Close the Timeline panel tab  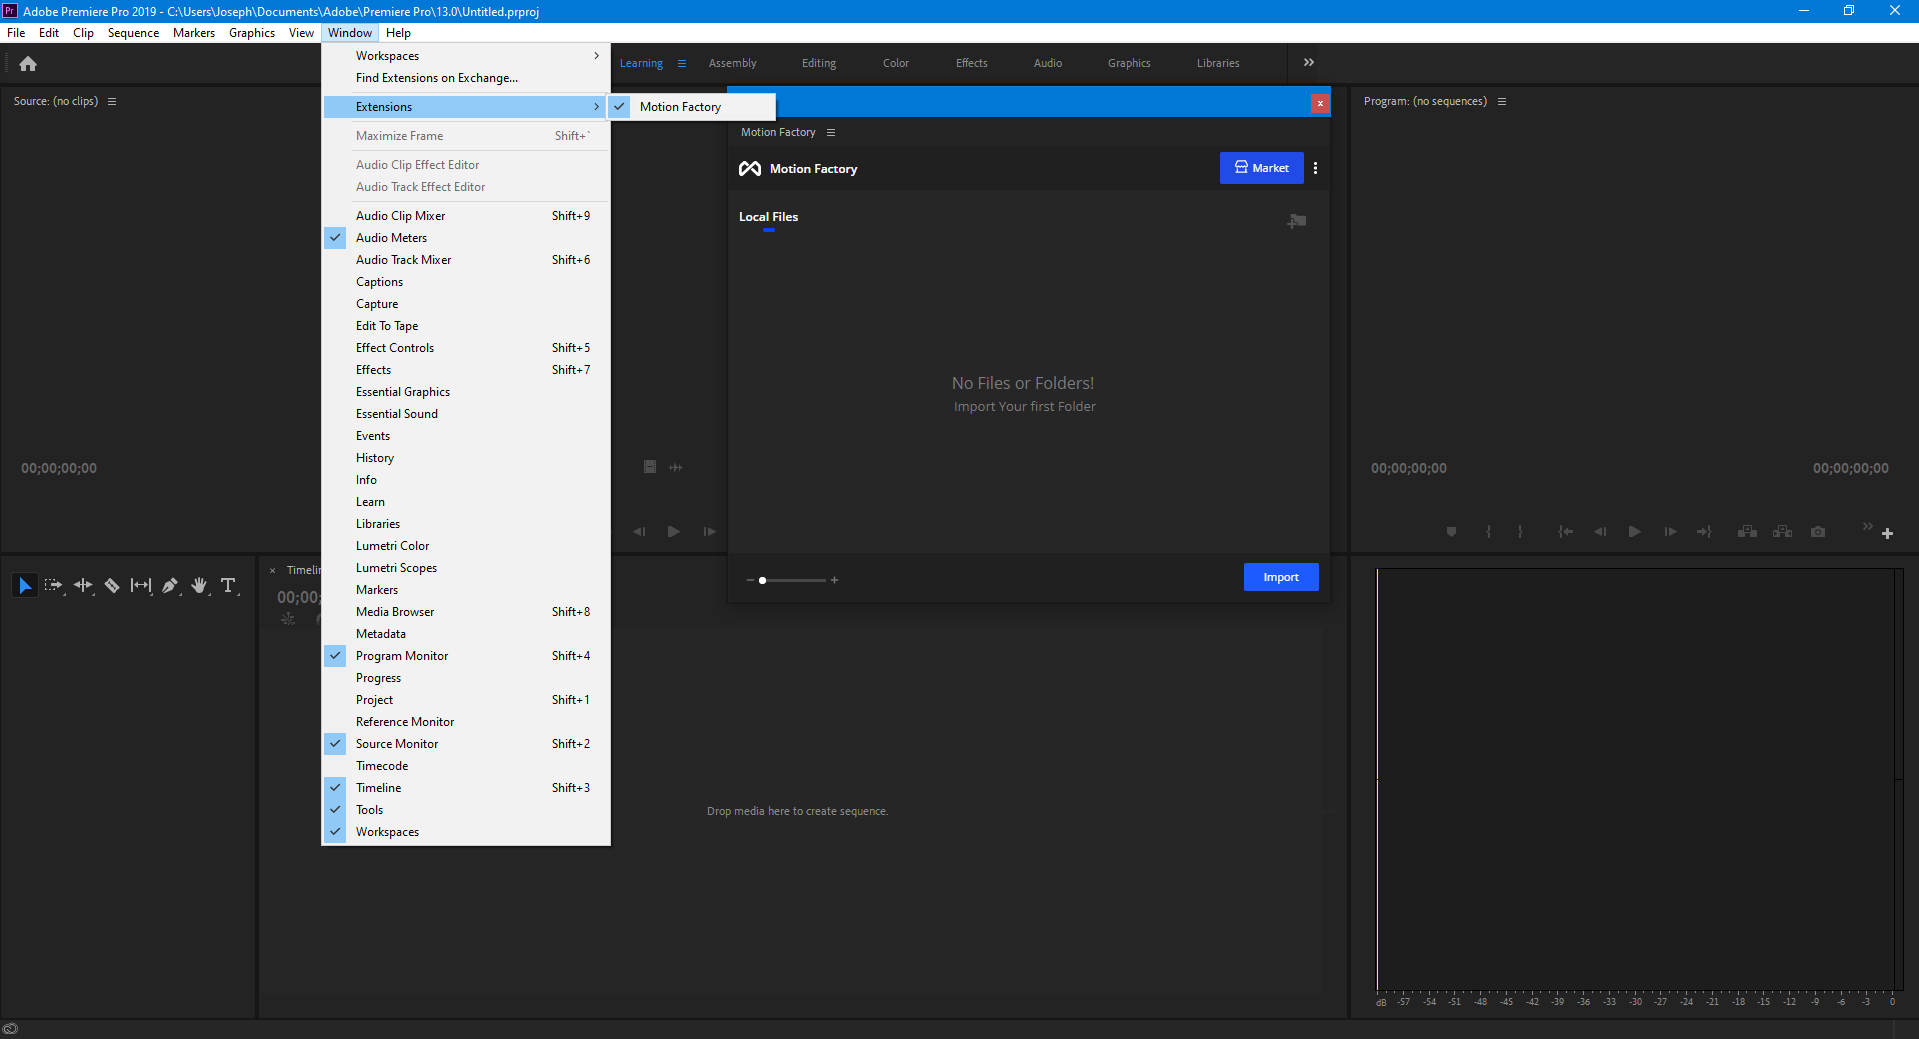[272, 571]
